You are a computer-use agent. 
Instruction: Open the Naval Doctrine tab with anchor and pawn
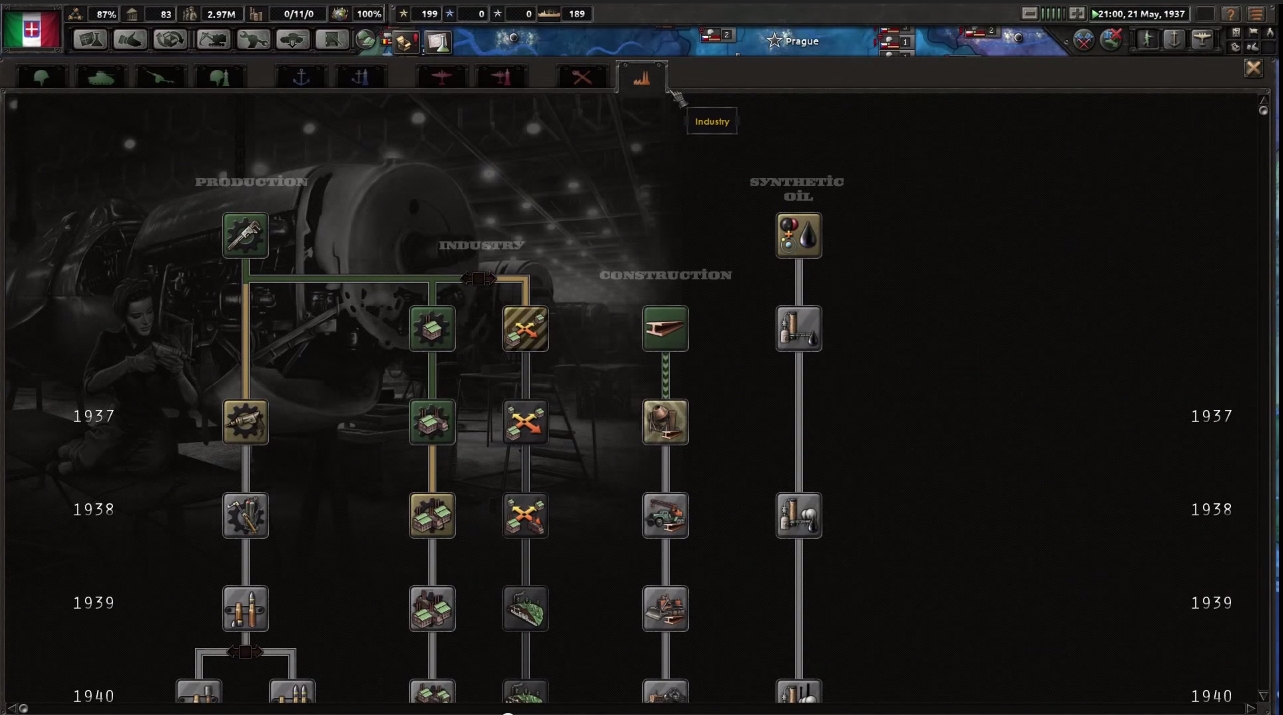(x=361, y=77)
